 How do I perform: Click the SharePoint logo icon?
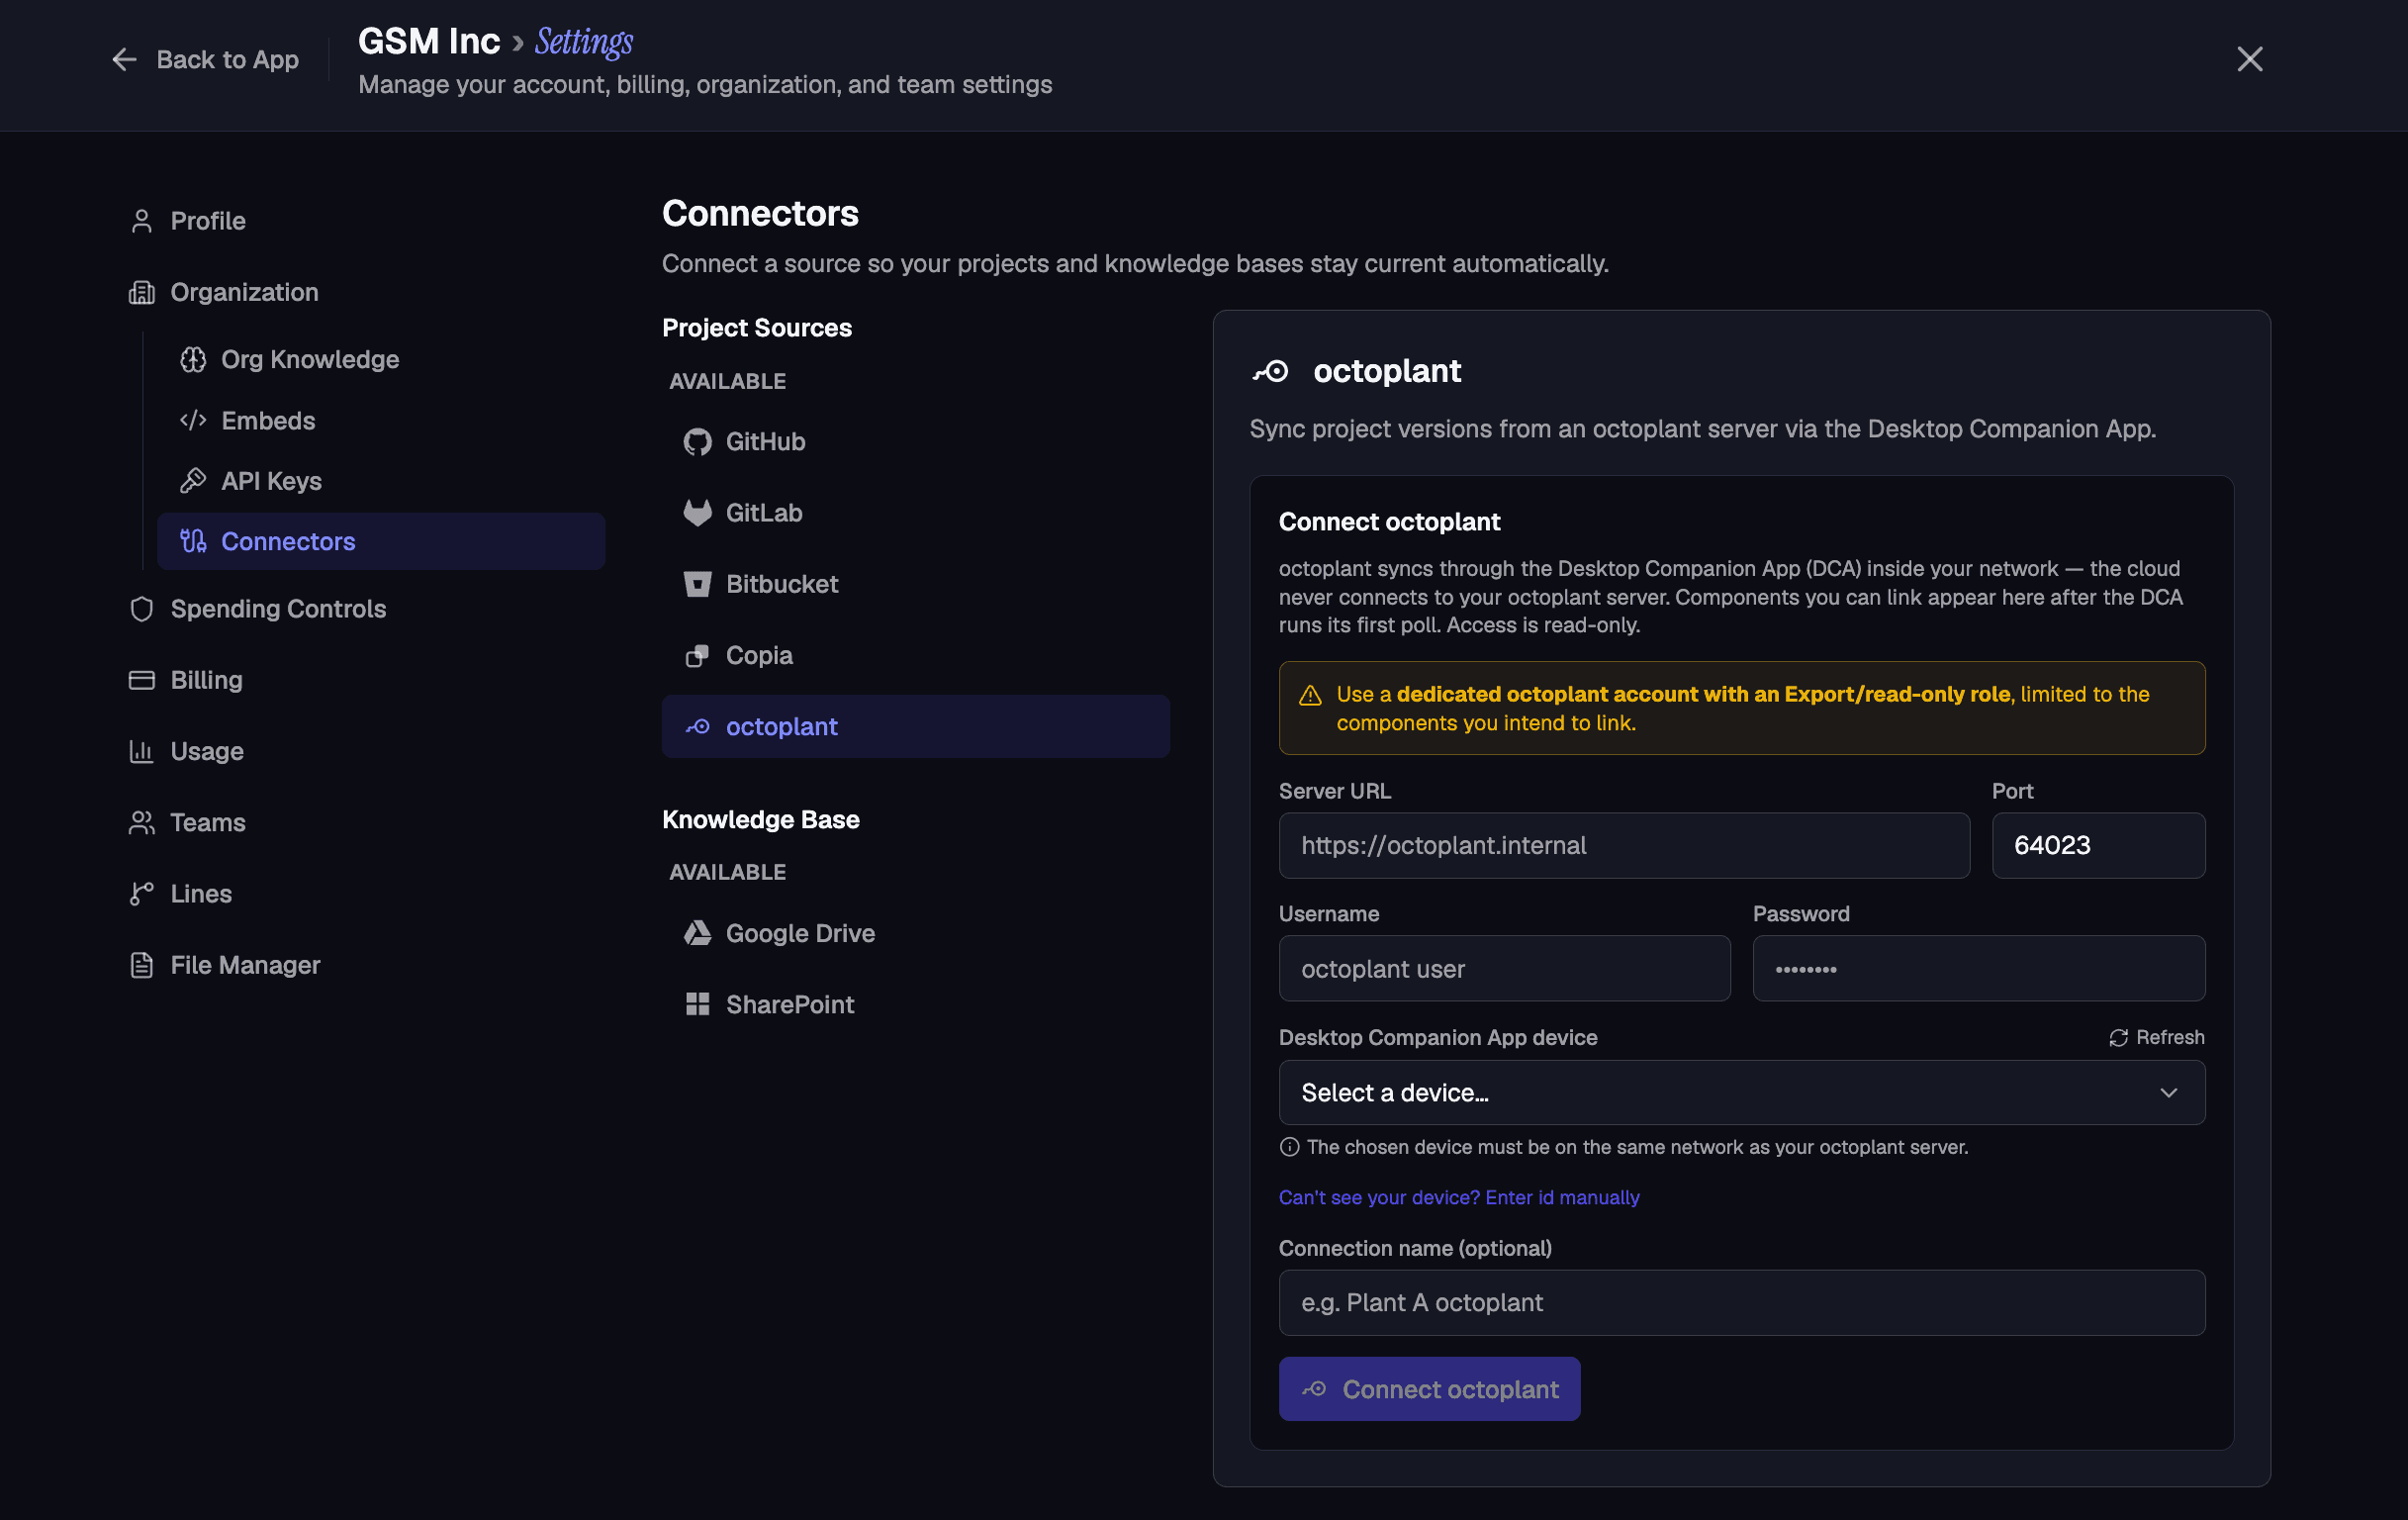pos(697,1004)
